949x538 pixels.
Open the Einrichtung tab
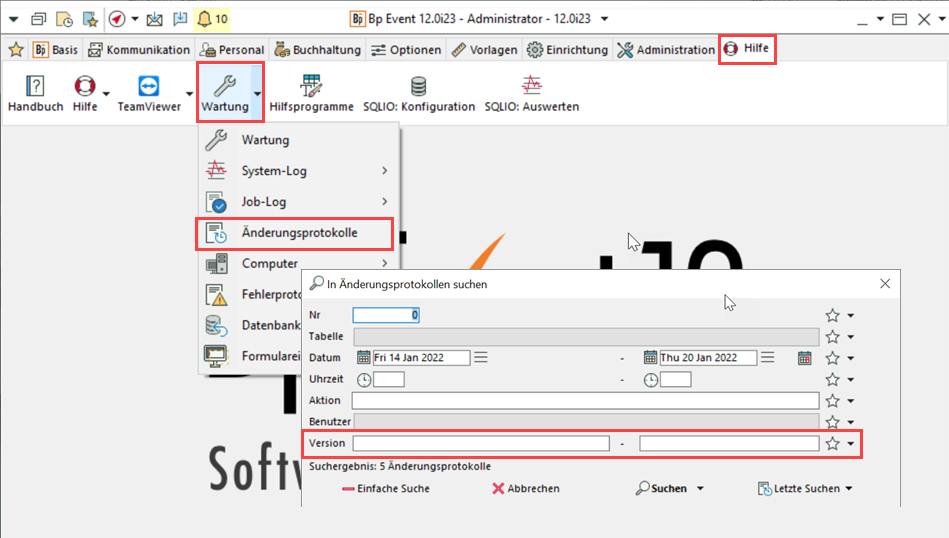[x=567, y=50]
